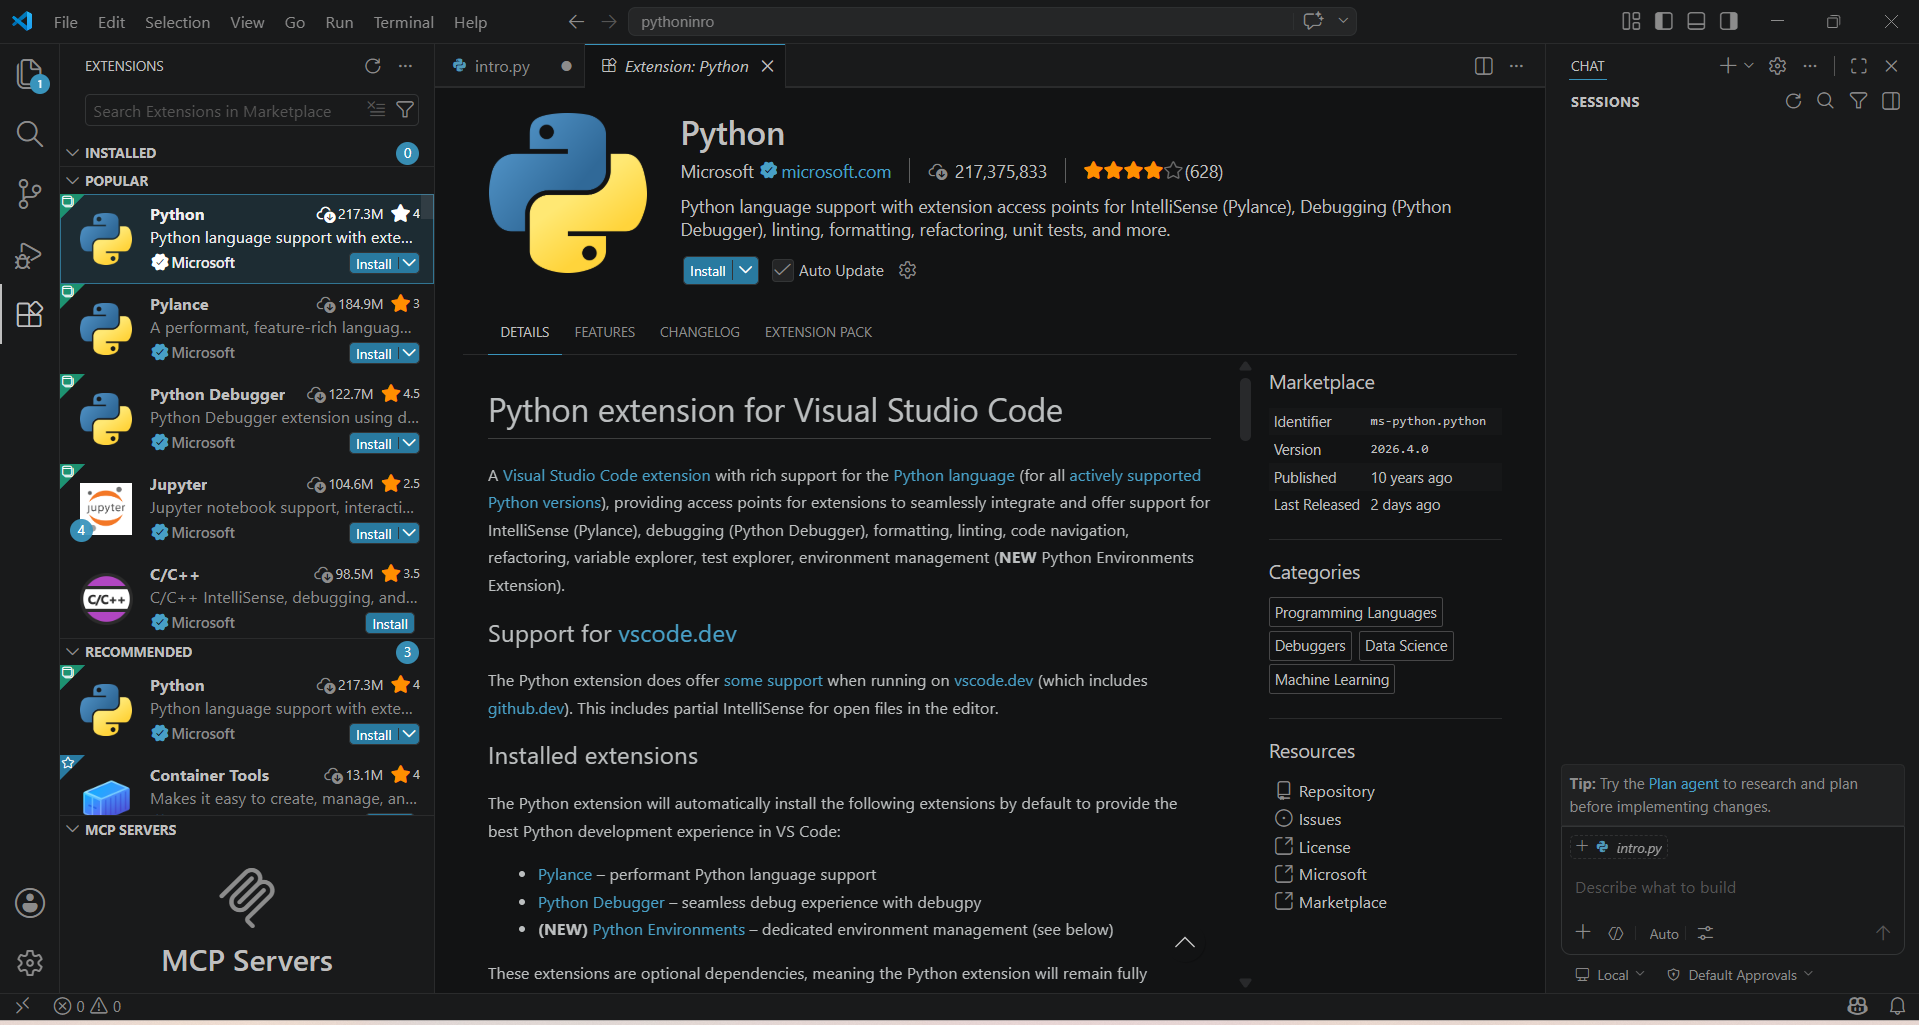Open Source Control view
Screen dimensions: 1919x1025
coord(30,194)
